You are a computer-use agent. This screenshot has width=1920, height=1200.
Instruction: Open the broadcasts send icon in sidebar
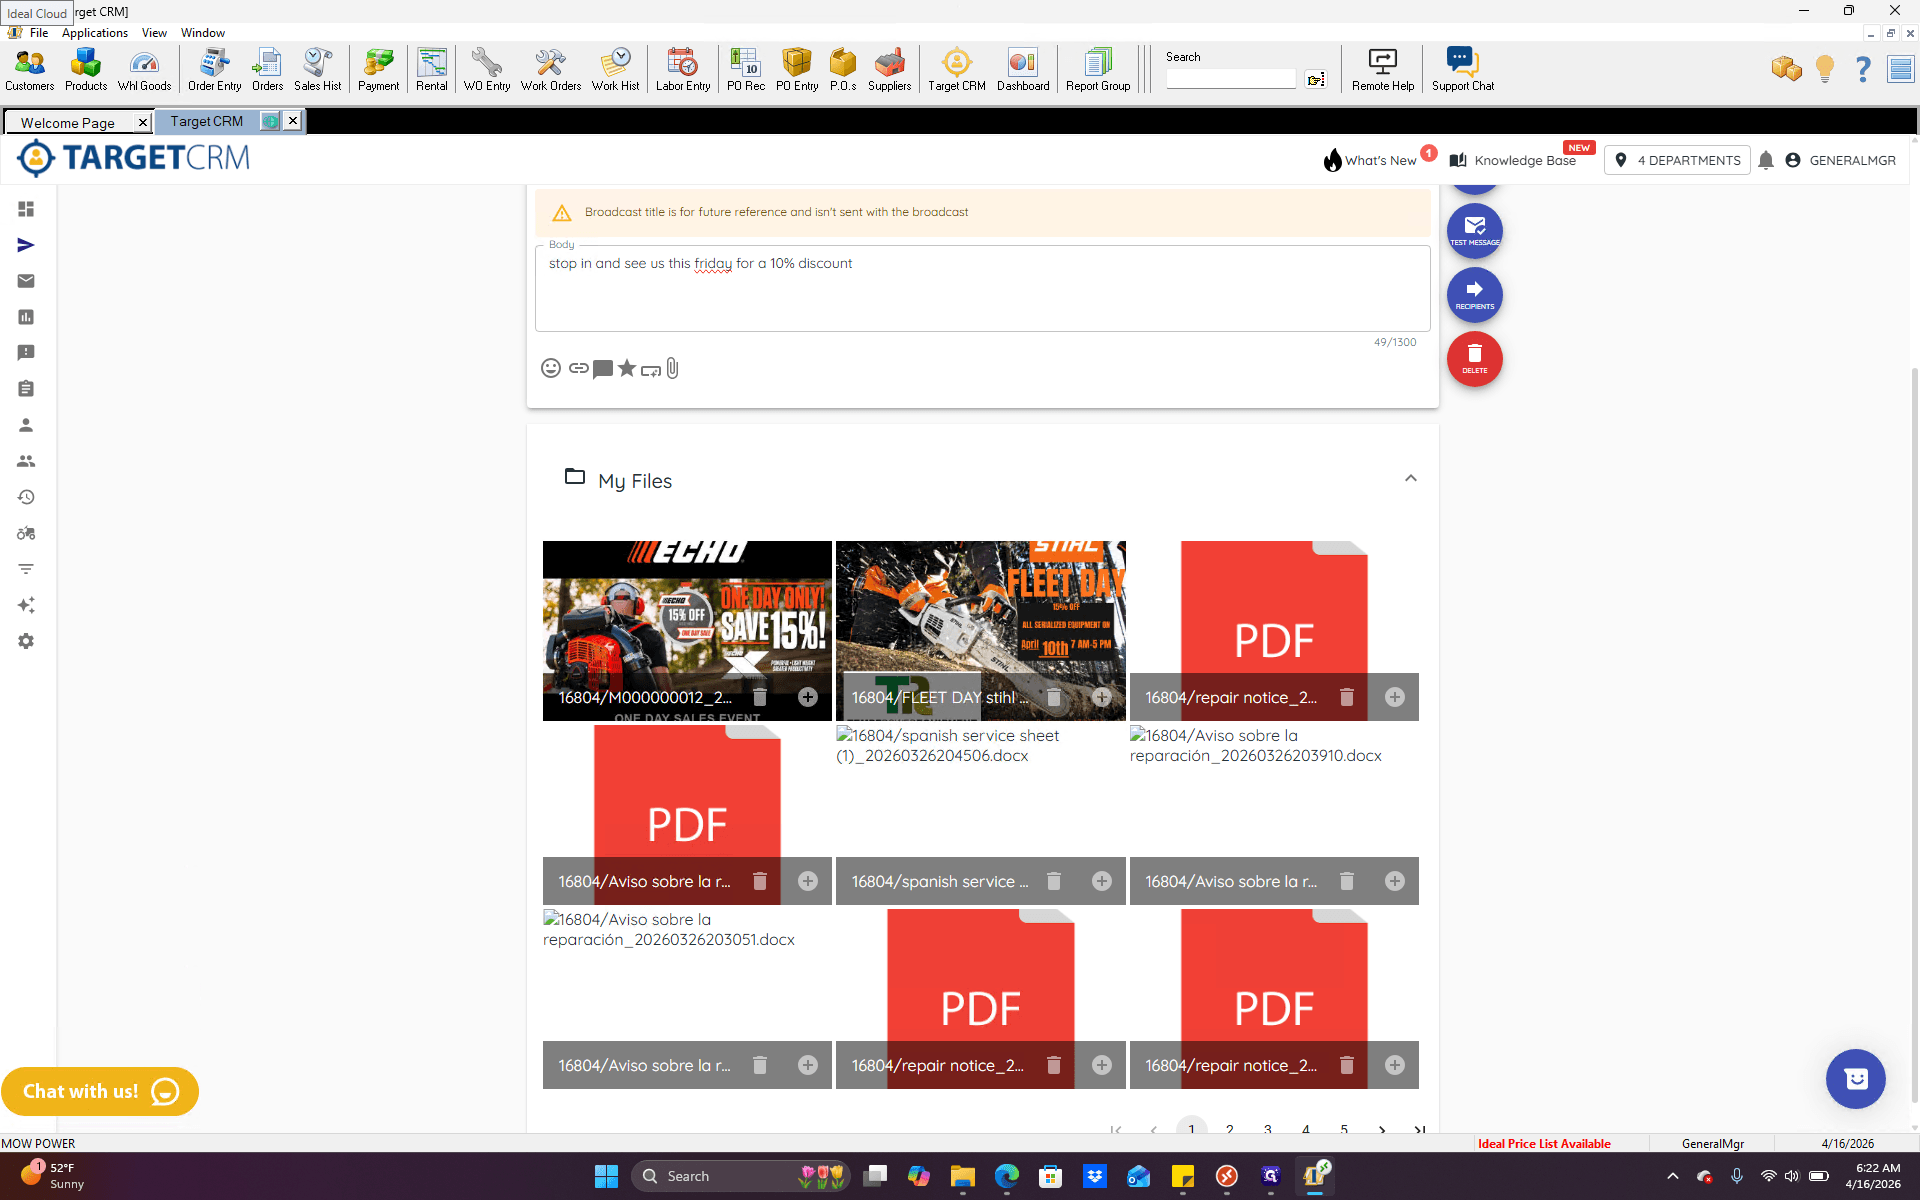click(x=26, y=245)
